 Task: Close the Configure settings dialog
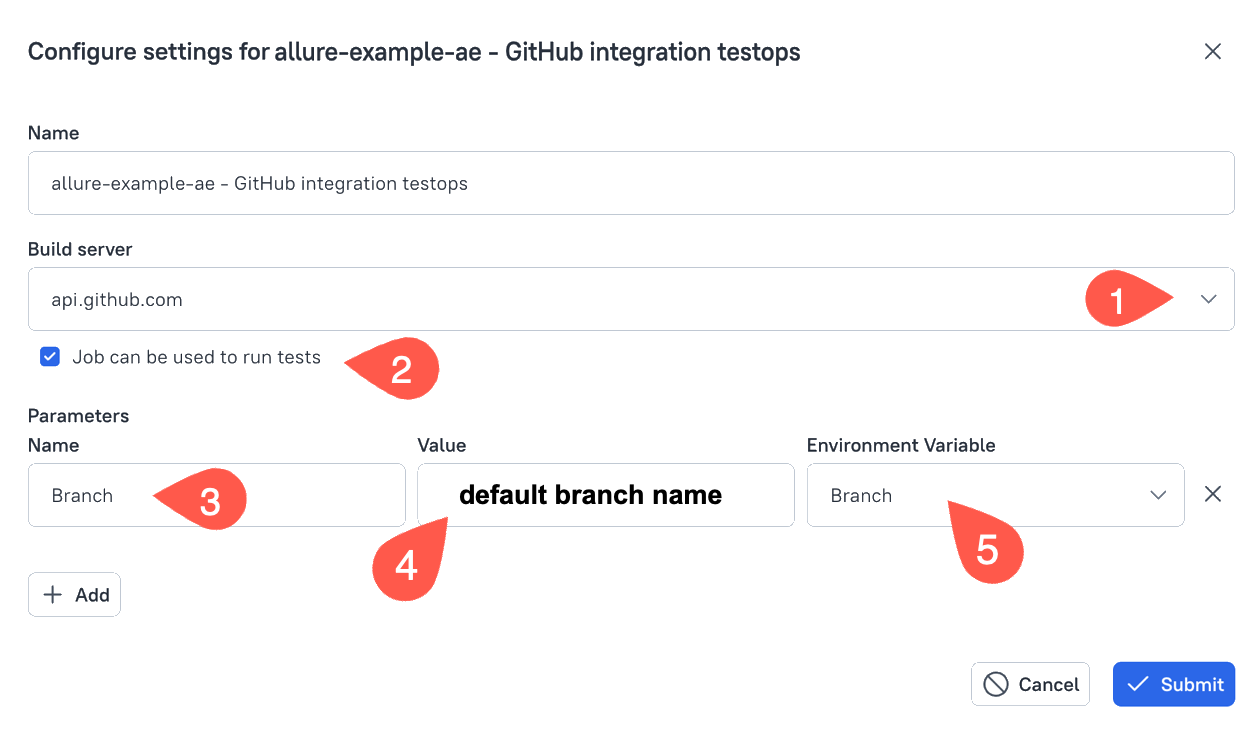pyautogui.click(x=1213, y=52)
